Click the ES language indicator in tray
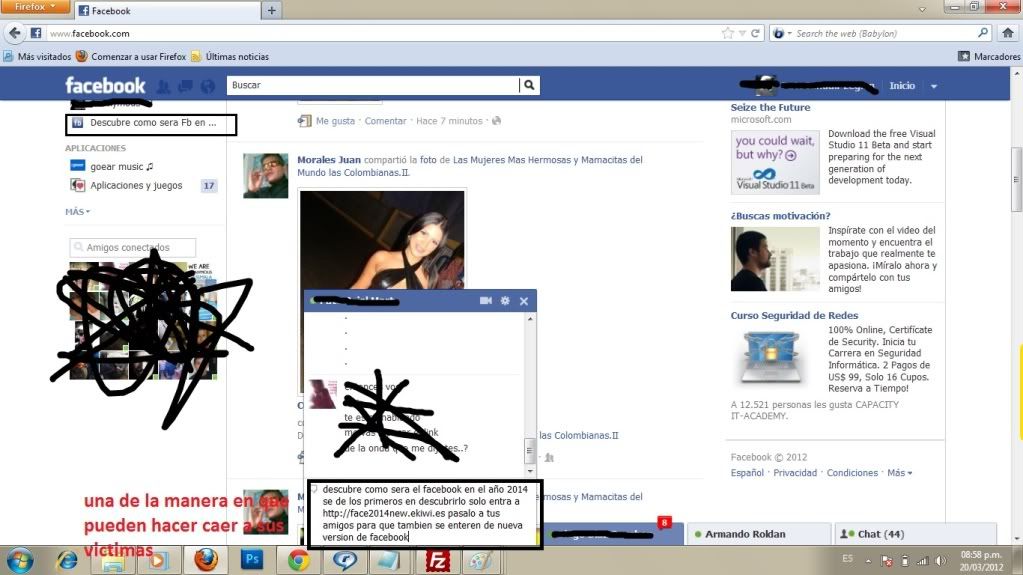1023x575 pixels. tap(847, 559)
